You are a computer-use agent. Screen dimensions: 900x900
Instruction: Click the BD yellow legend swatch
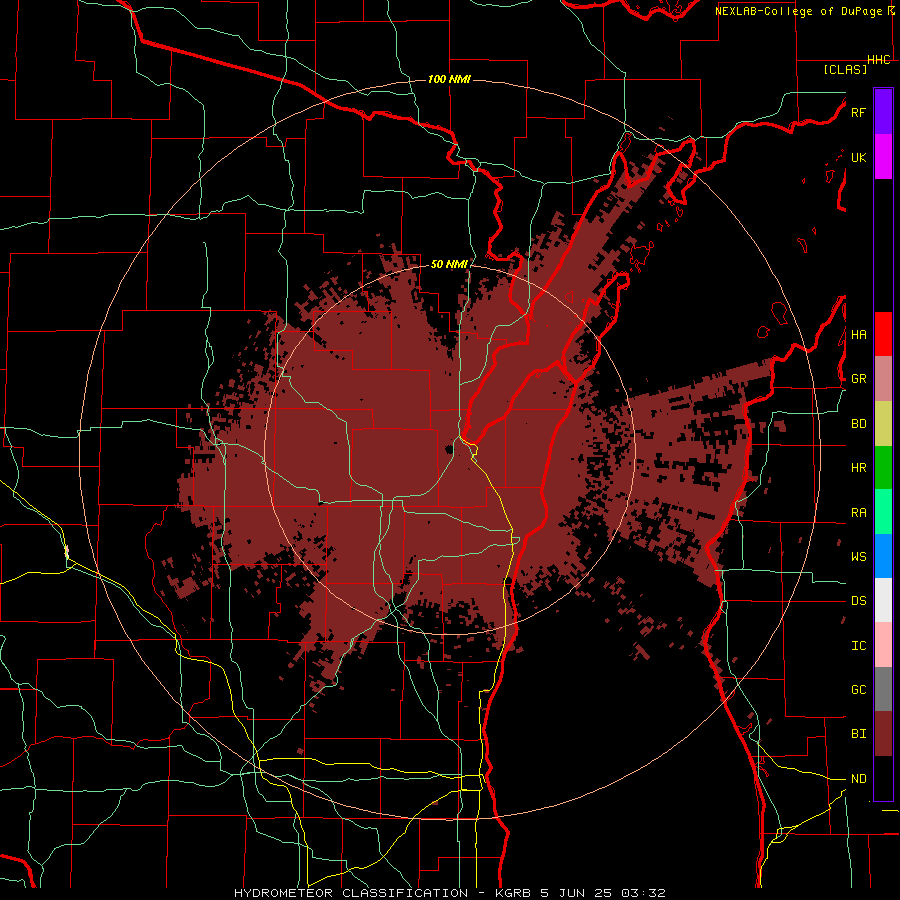pos(883,424)
